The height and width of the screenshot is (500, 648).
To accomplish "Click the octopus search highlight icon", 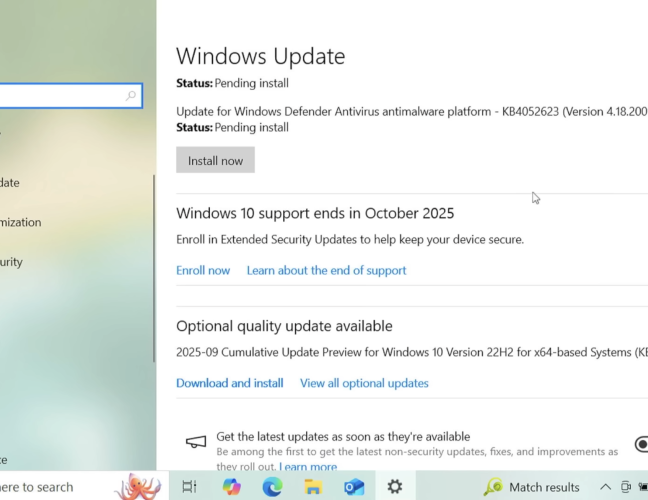I will pyautogui.click(x=137, y=486).
